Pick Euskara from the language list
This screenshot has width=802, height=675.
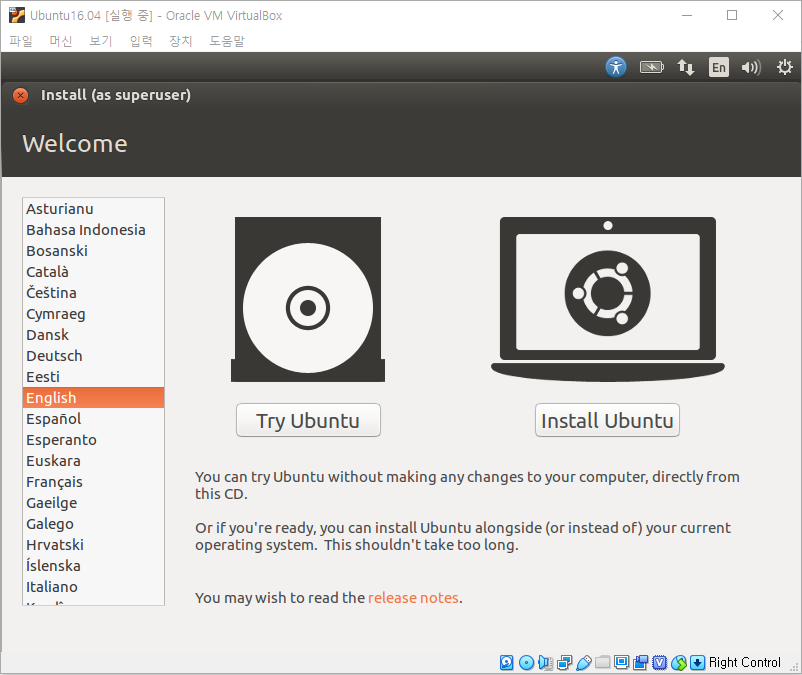94,461
